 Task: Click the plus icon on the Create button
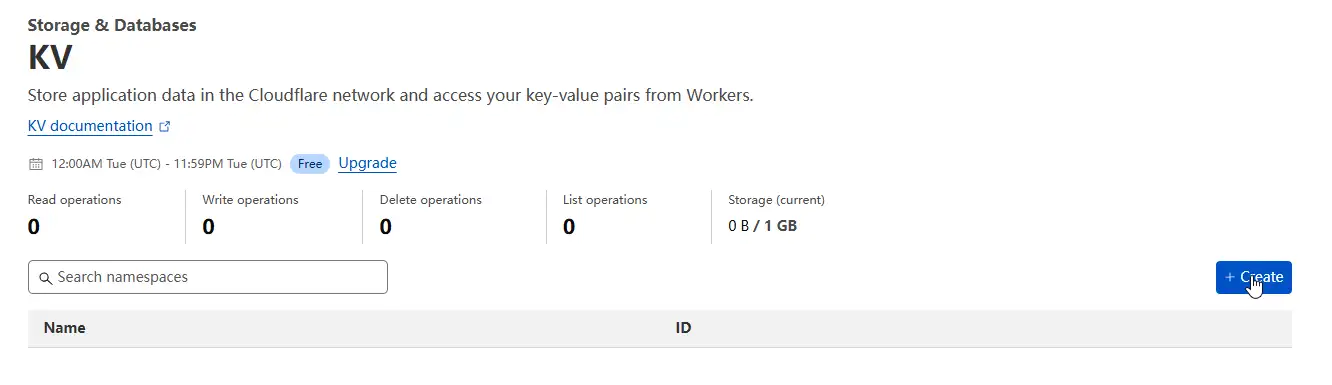point(1230,277)
